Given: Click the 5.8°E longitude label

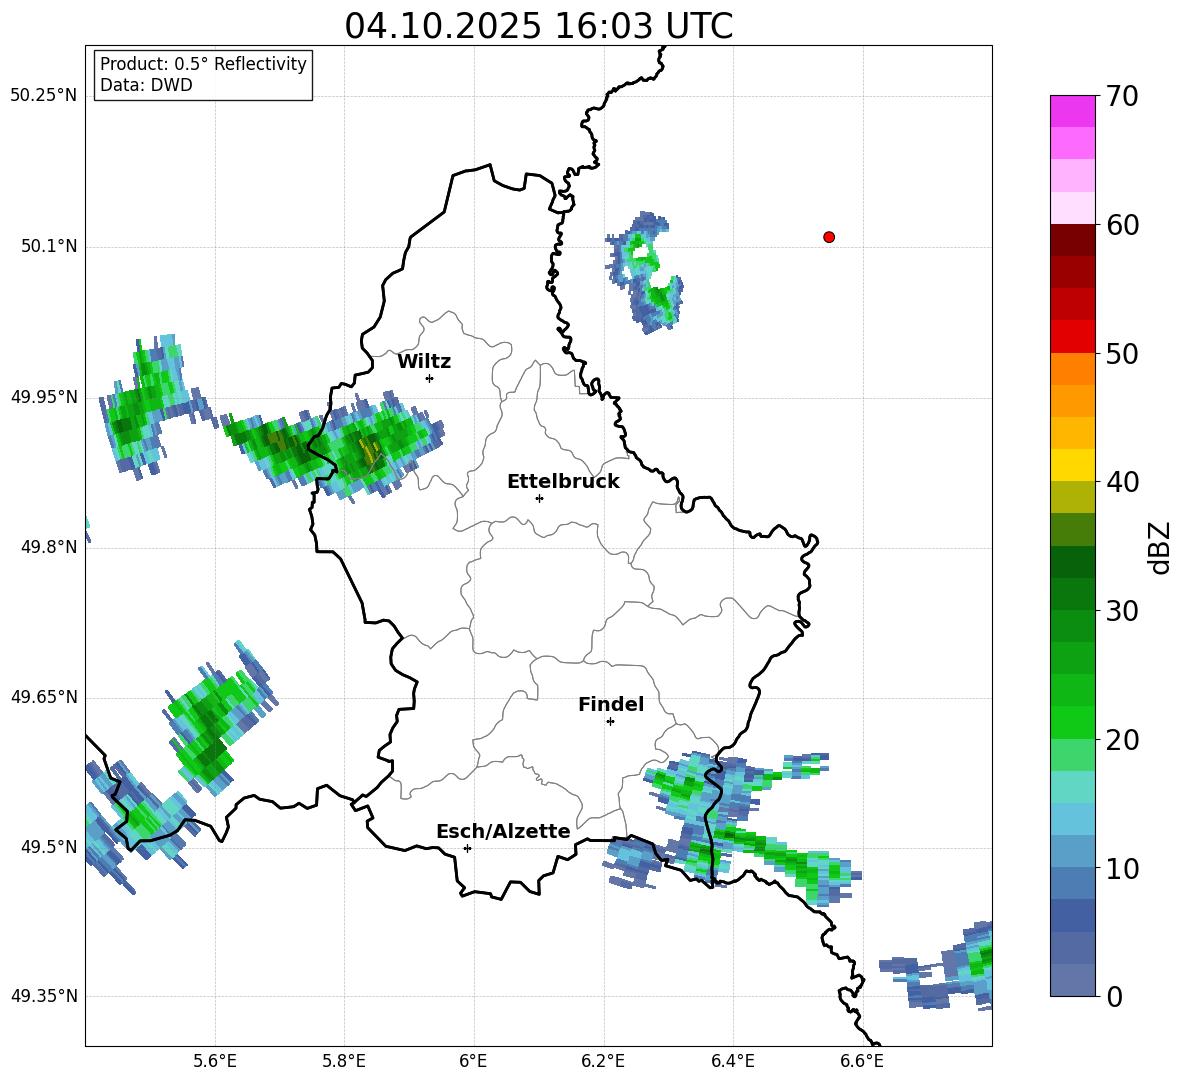Looking at the screenshot, I should tap(344, 1061).
